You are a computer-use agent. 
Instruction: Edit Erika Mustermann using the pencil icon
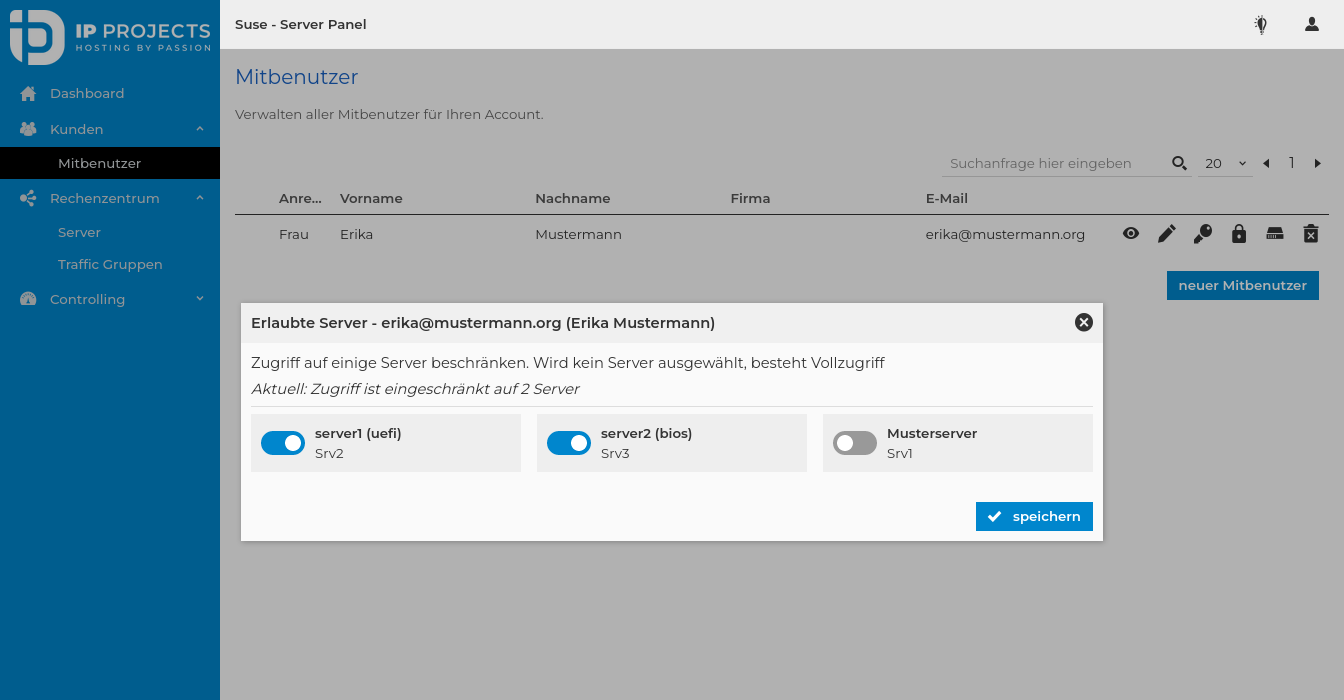[x=1166, y=233]
